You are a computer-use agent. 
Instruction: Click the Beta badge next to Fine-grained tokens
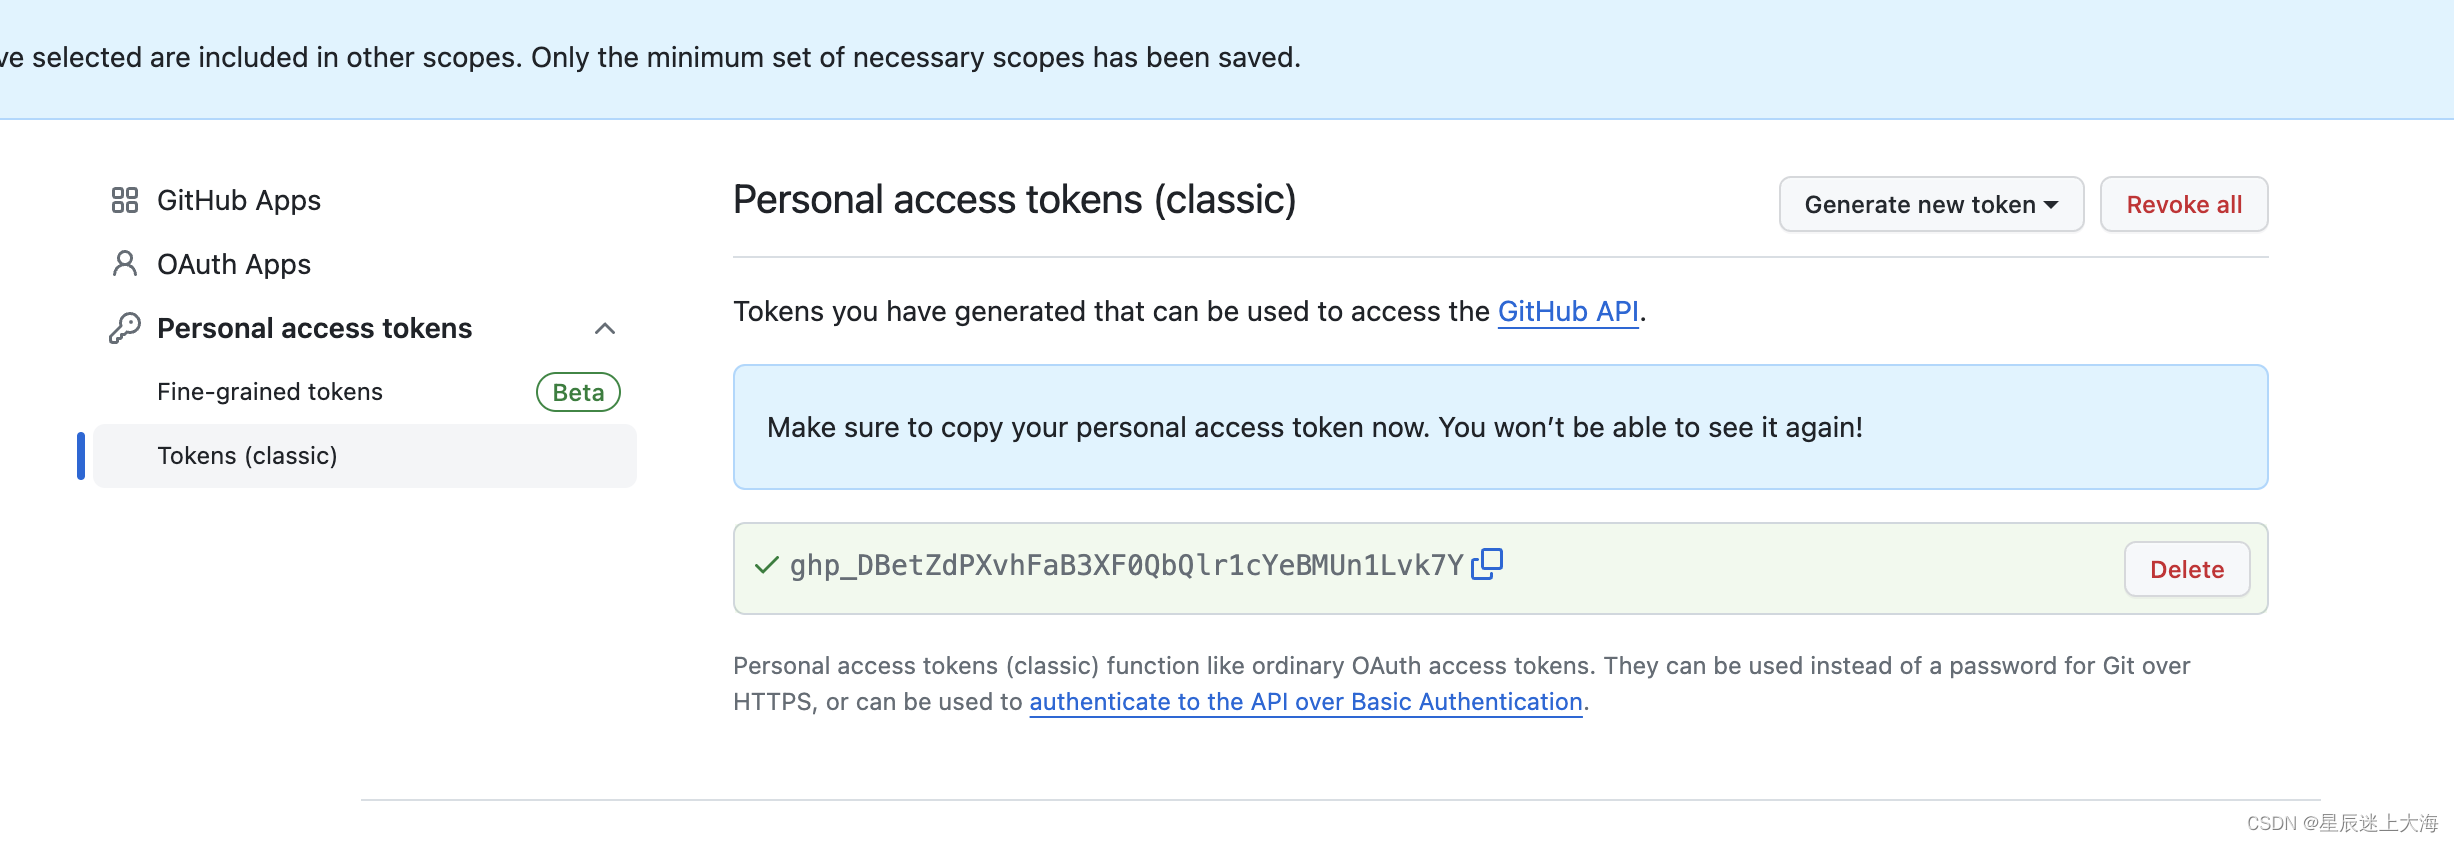tap(578, 392)
